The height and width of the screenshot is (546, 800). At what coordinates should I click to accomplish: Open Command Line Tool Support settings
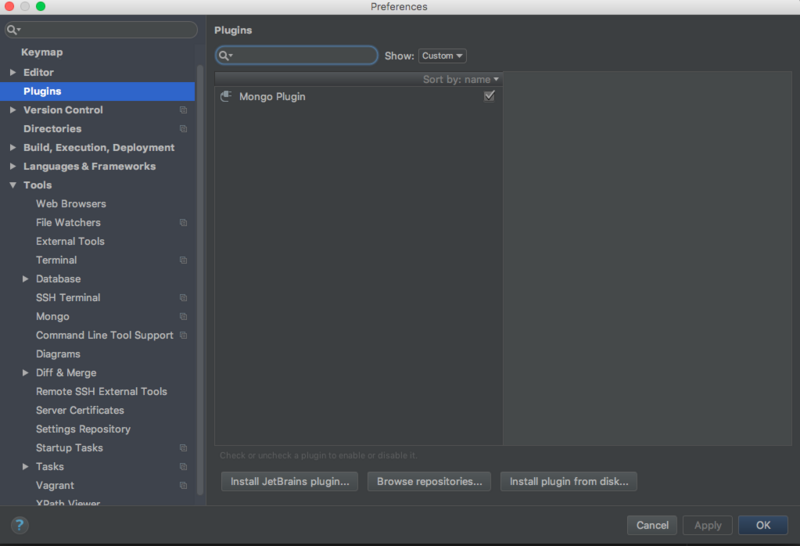point(105,335)
